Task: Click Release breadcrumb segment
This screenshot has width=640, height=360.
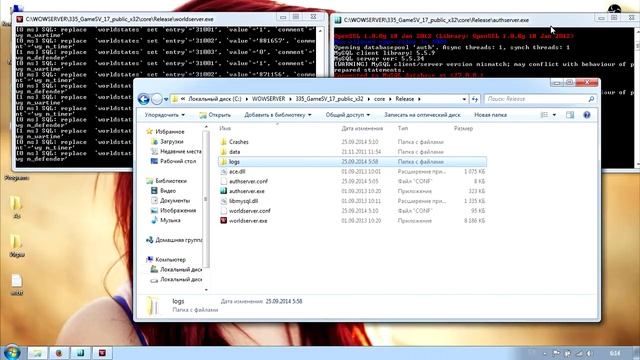Action: pyautogui.click(x=404, y=99)
